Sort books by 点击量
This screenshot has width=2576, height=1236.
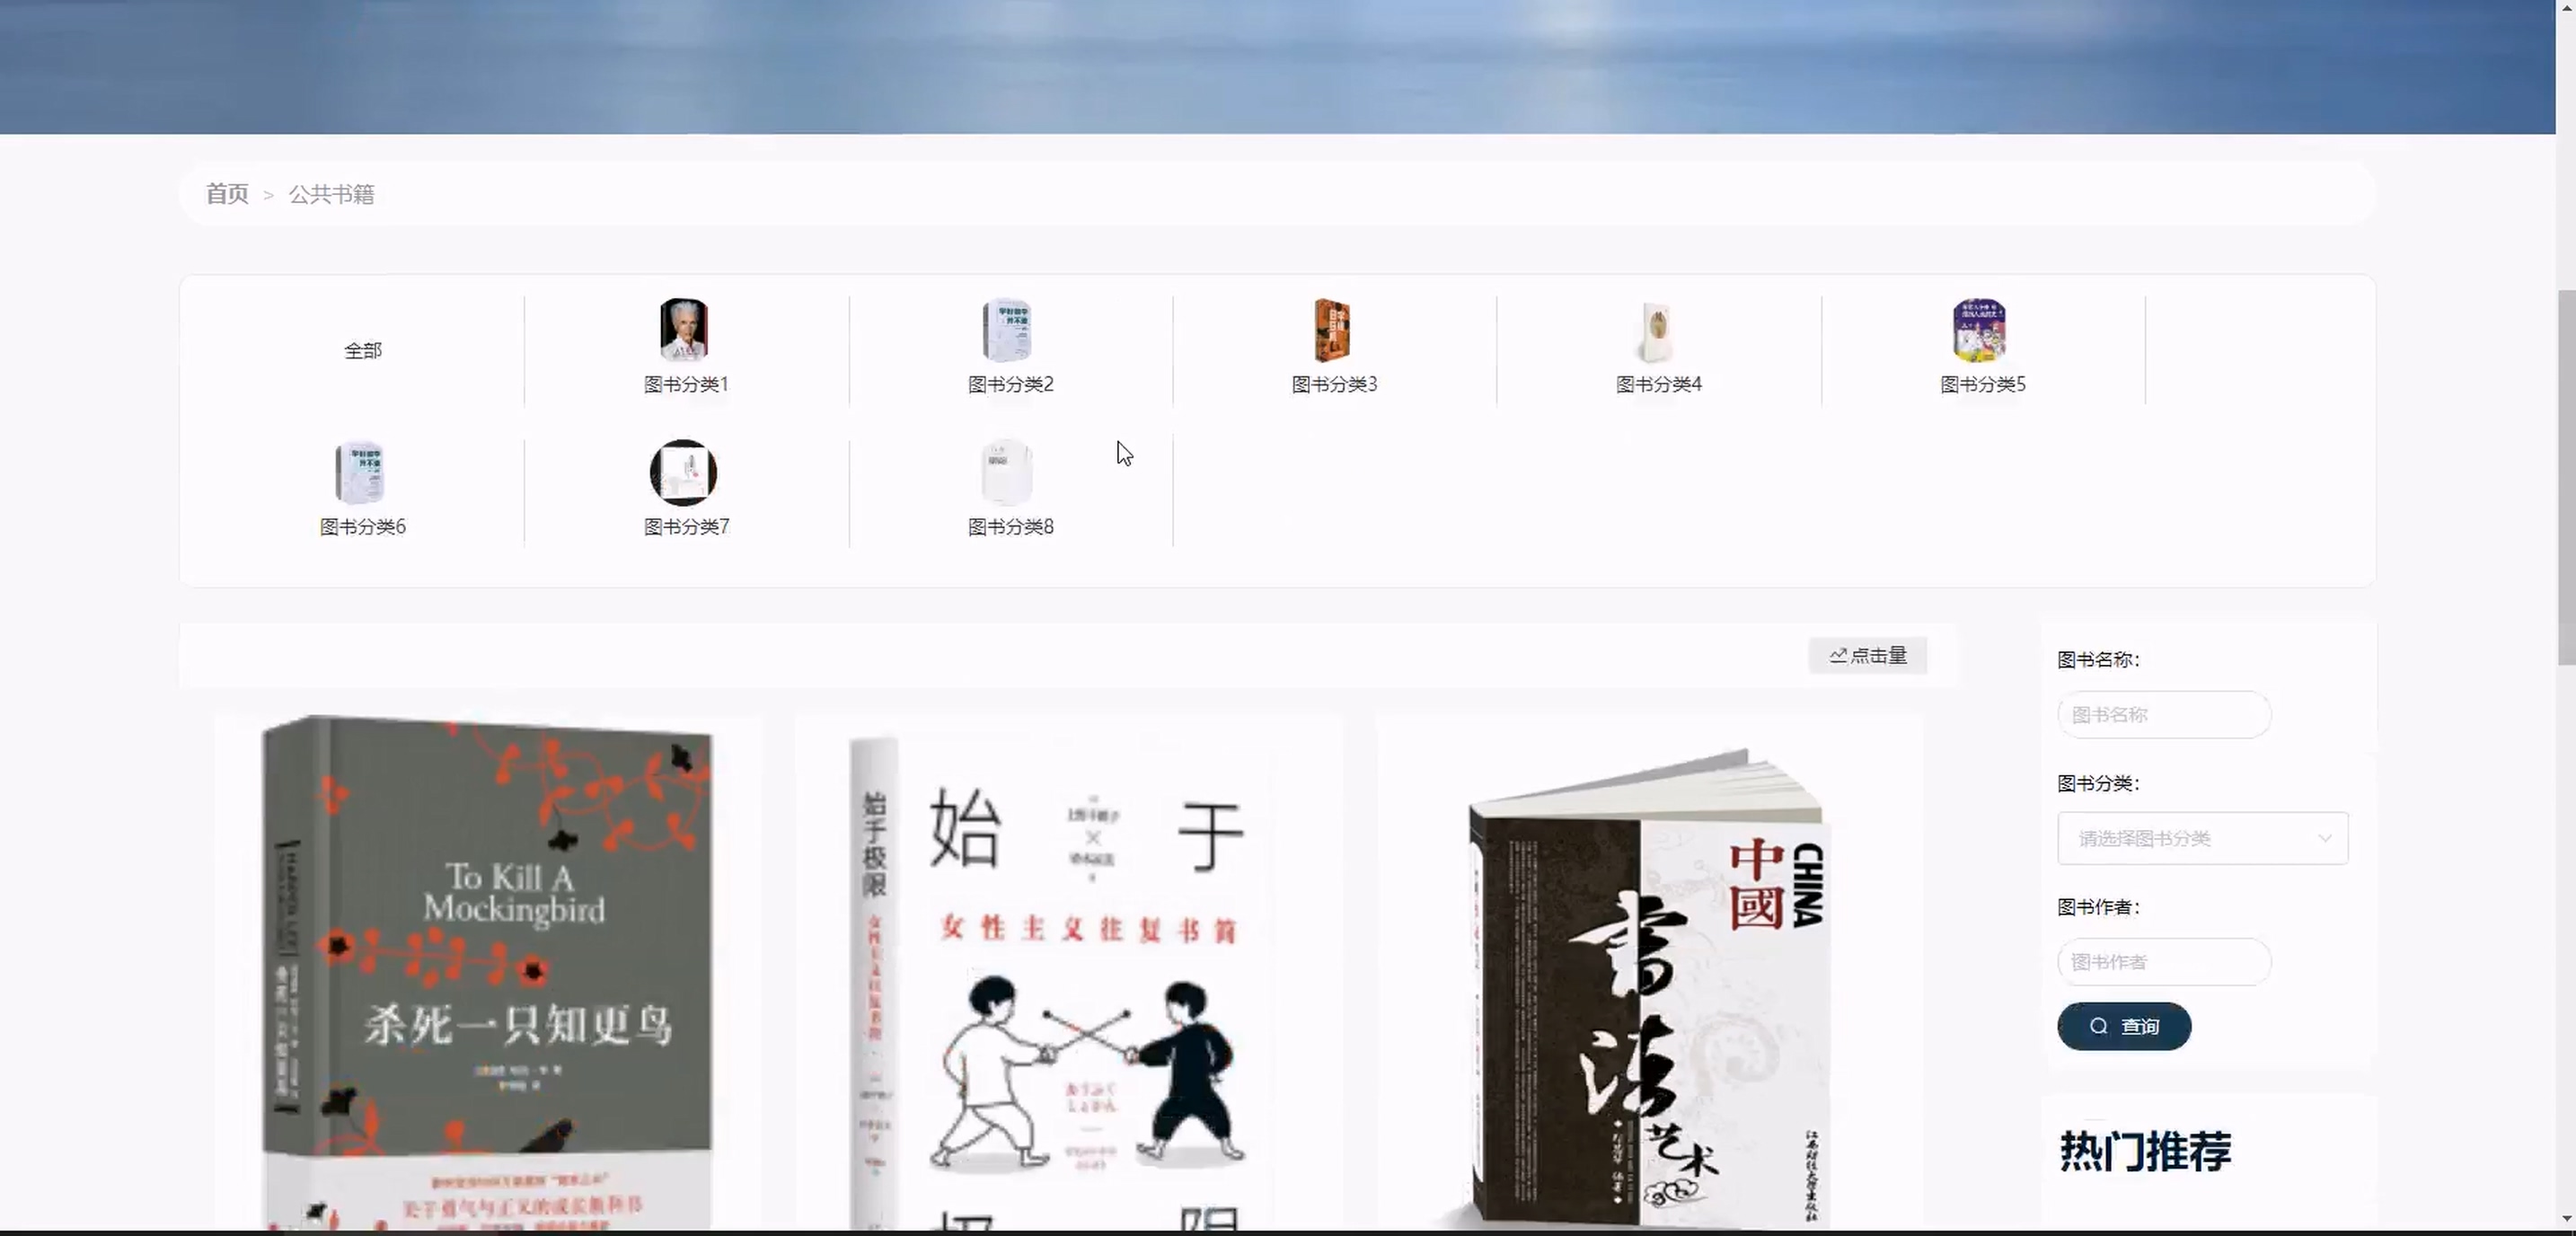tap(1867, 655)
